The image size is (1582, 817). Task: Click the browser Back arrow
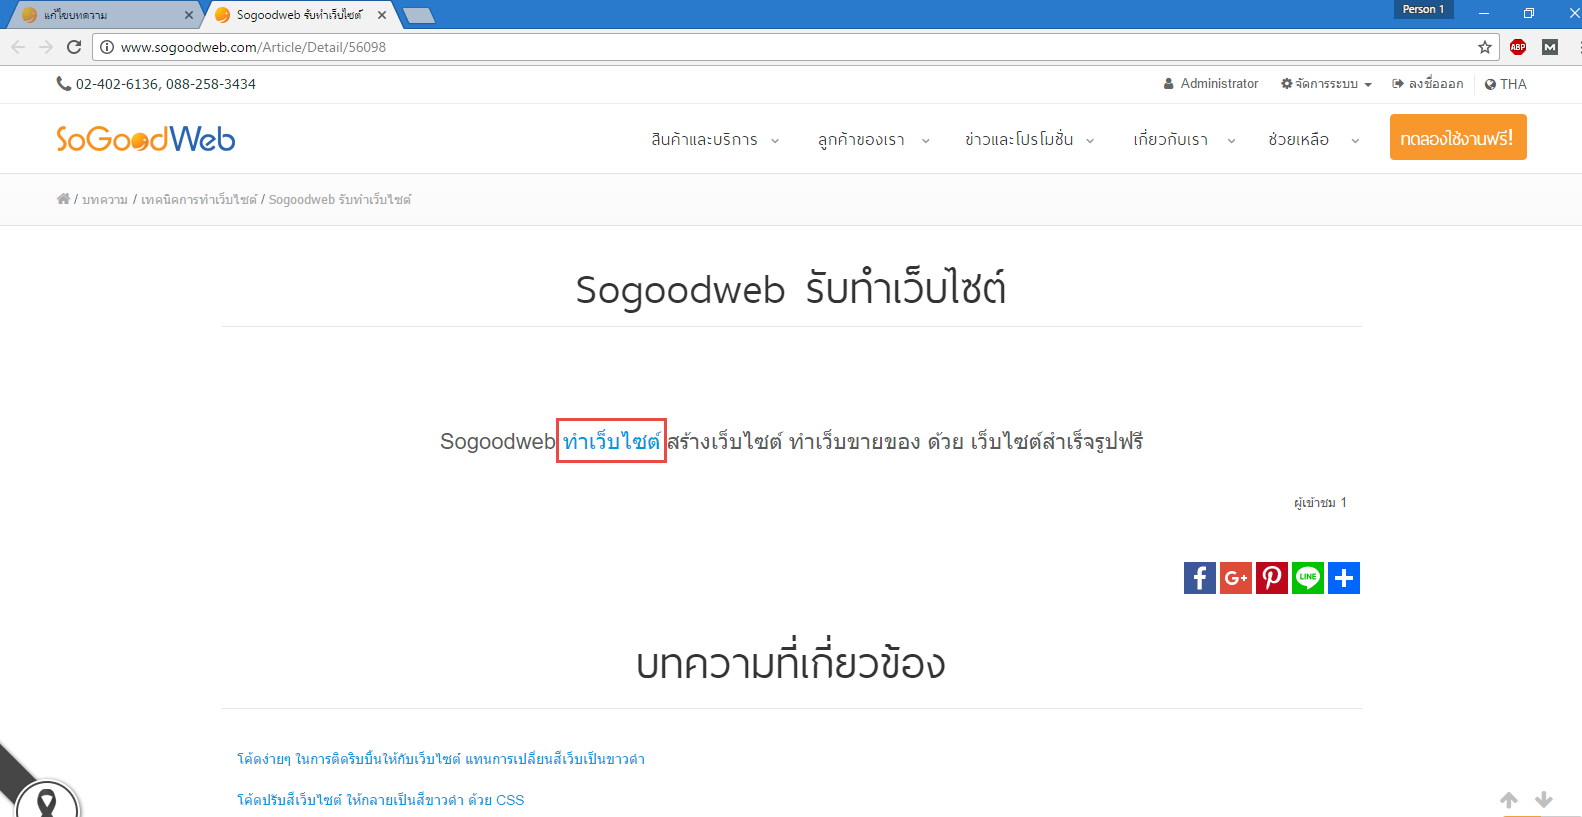(x=18, y=47)
